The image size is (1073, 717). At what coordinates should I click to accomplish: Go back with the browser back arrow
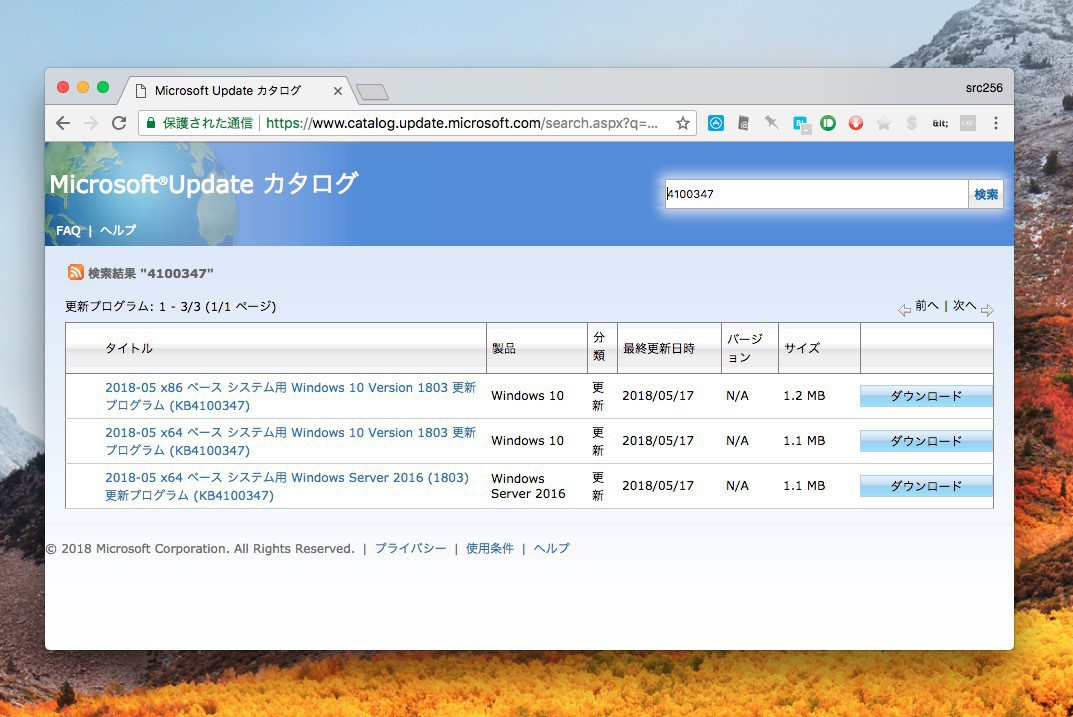(x=63, y=123)
